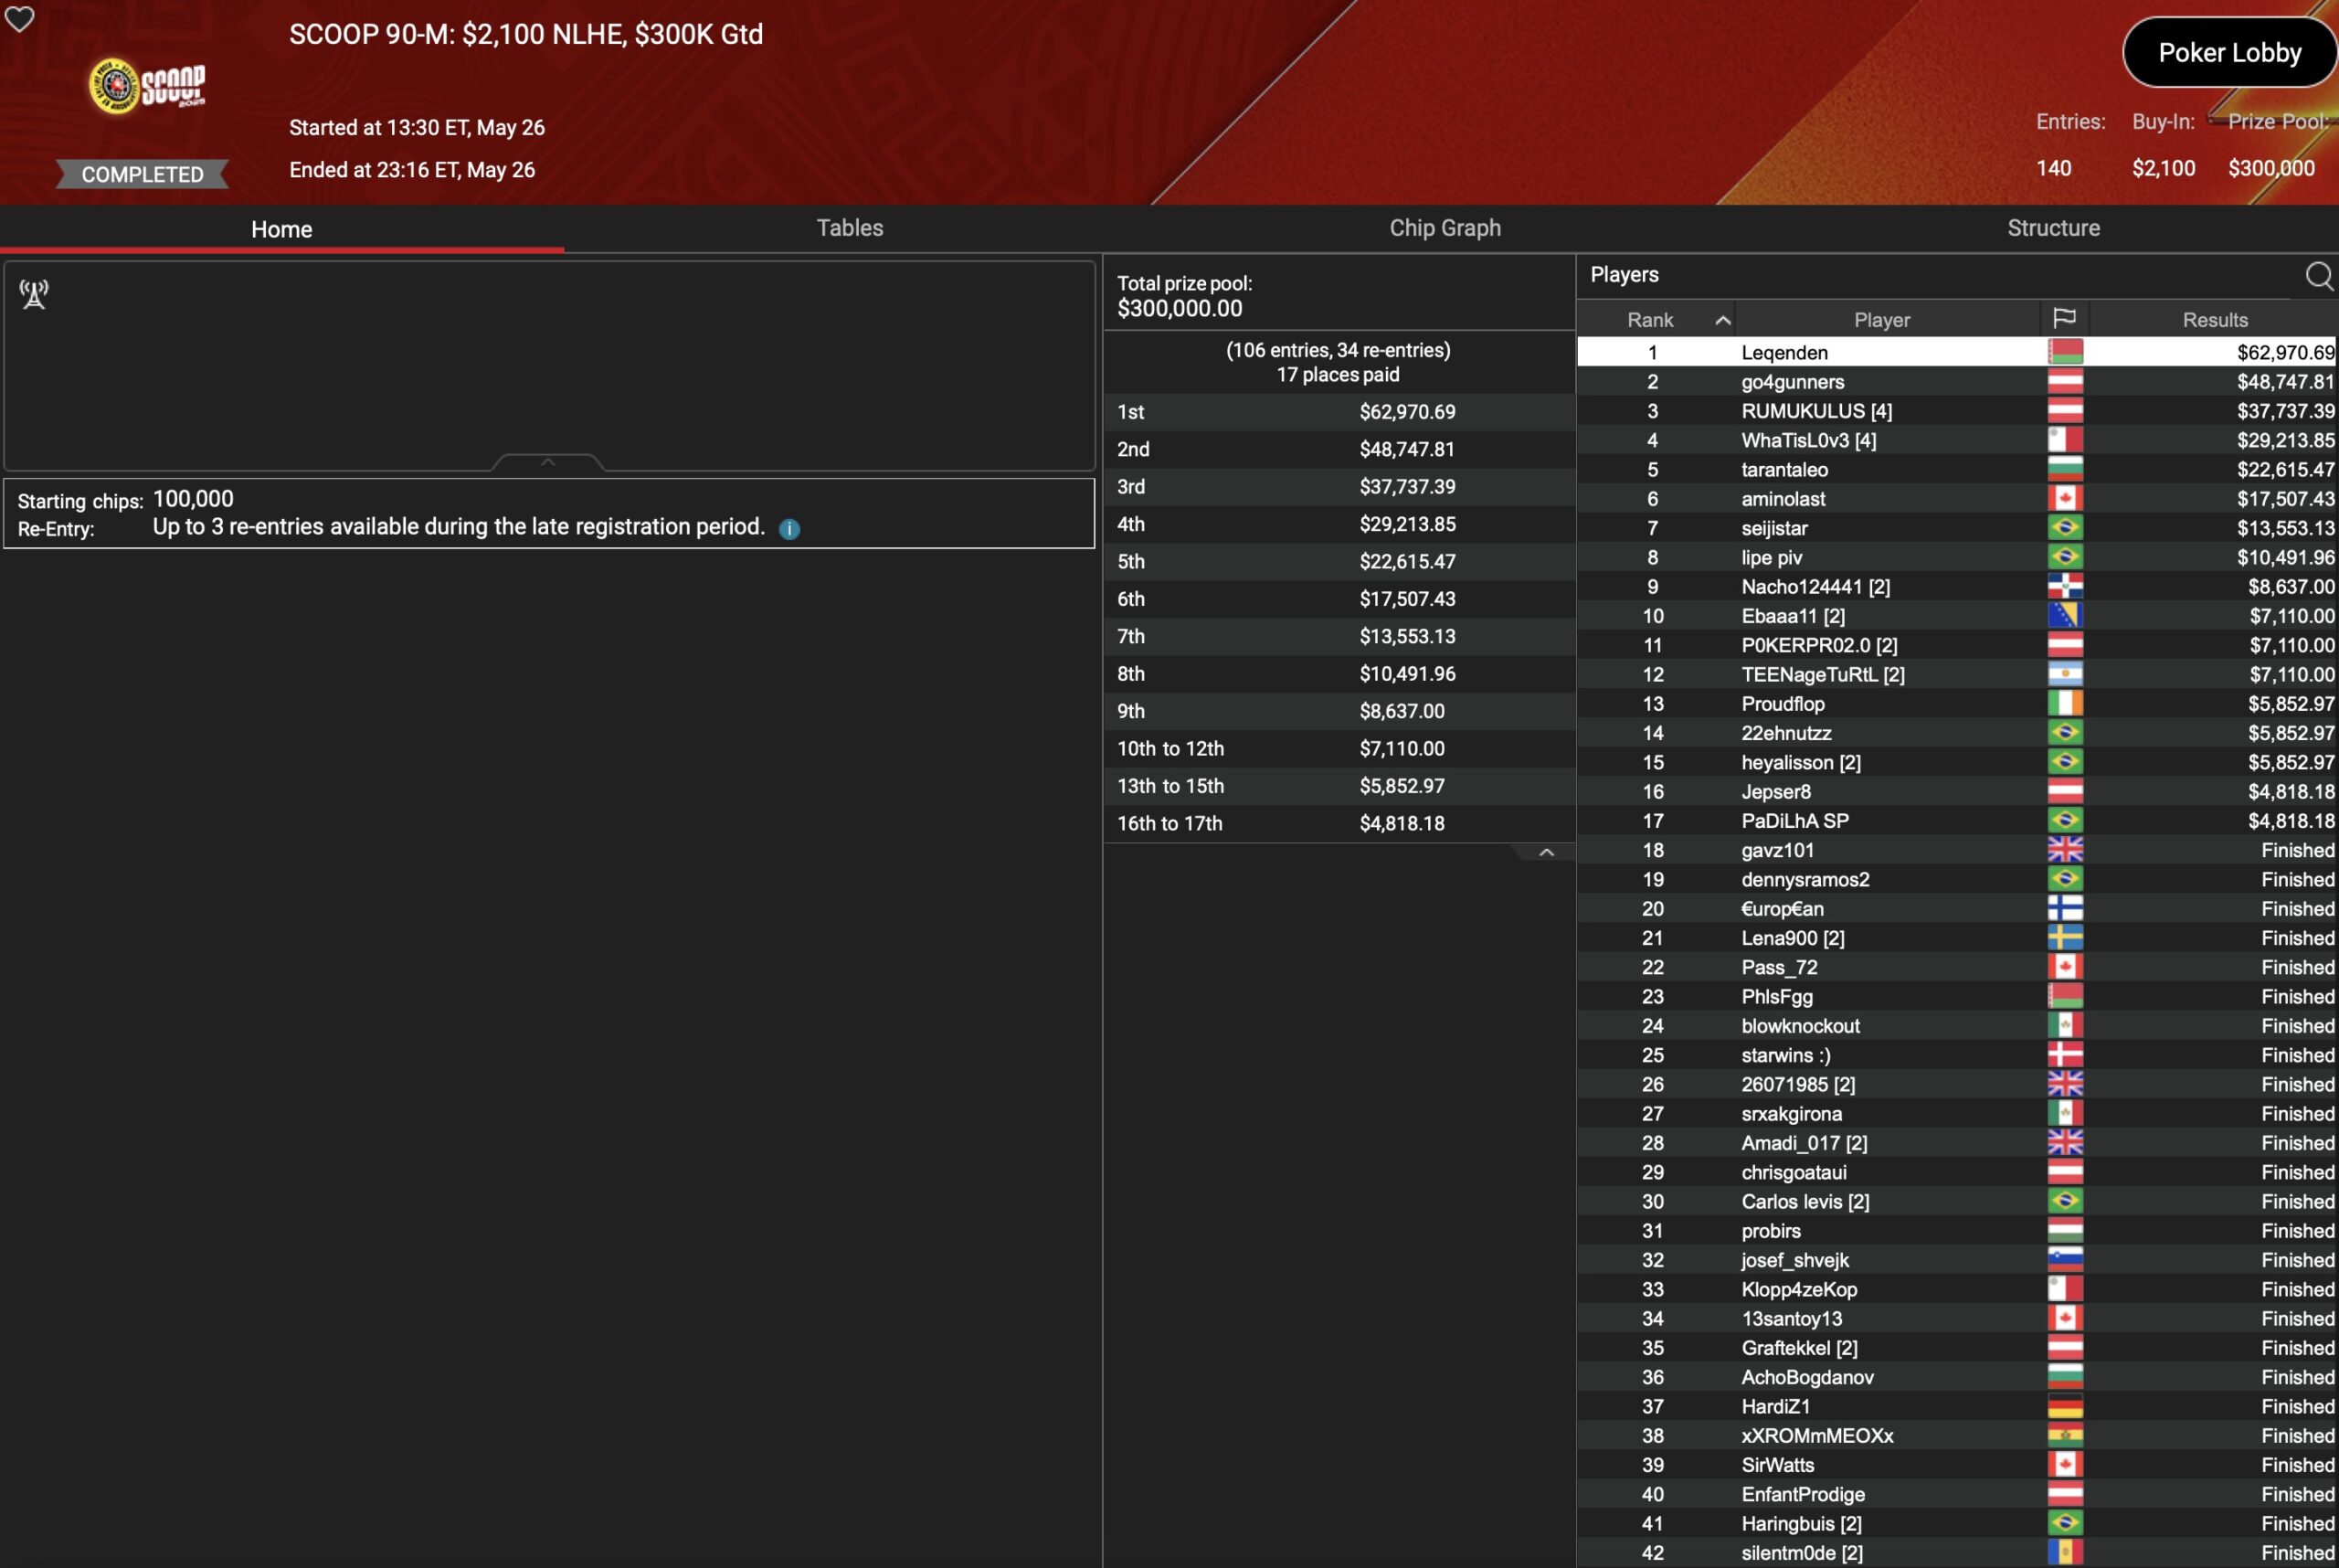Collapse the prize payouts list
Image resolution: width=2339 pixels, height=1568 pixels.
[x=1546, y=852]
